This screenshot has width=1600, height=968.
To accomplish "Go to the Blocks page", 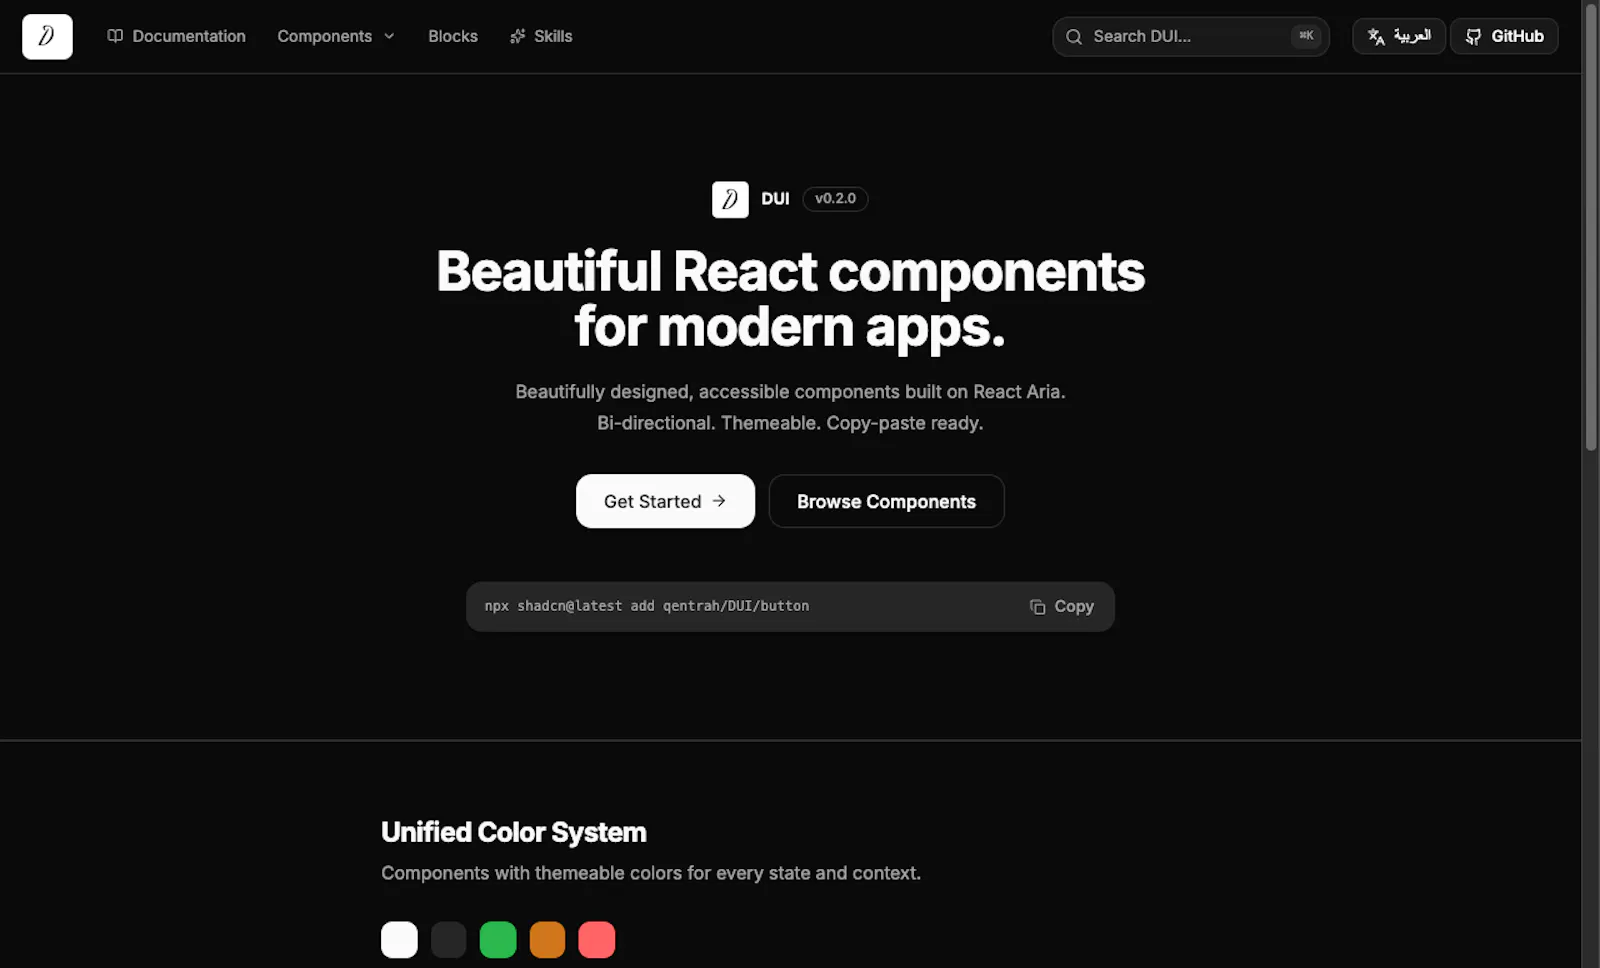I will click(453, 36).
